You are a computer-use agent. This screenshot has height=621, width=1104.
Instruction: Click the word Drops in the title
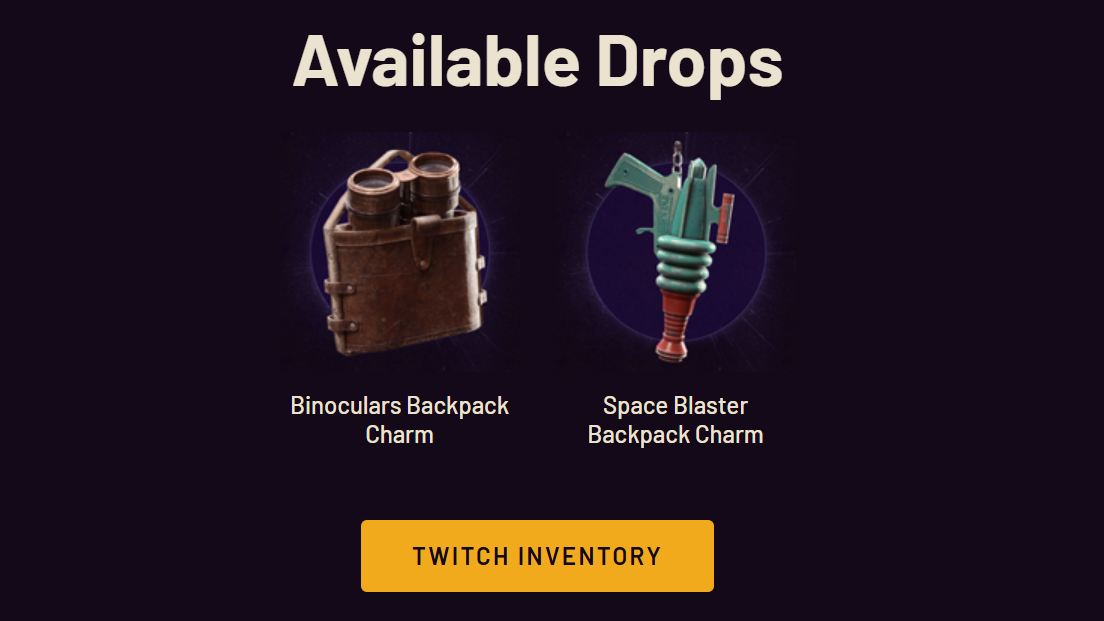click(x=689, y=62)
